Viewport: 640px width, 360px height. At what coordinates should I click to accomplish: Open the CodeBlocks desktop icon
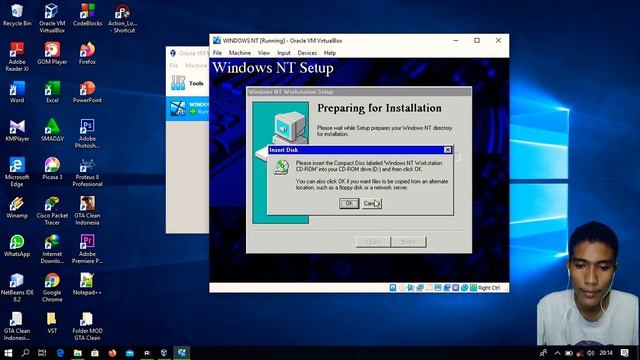[87, 16]
